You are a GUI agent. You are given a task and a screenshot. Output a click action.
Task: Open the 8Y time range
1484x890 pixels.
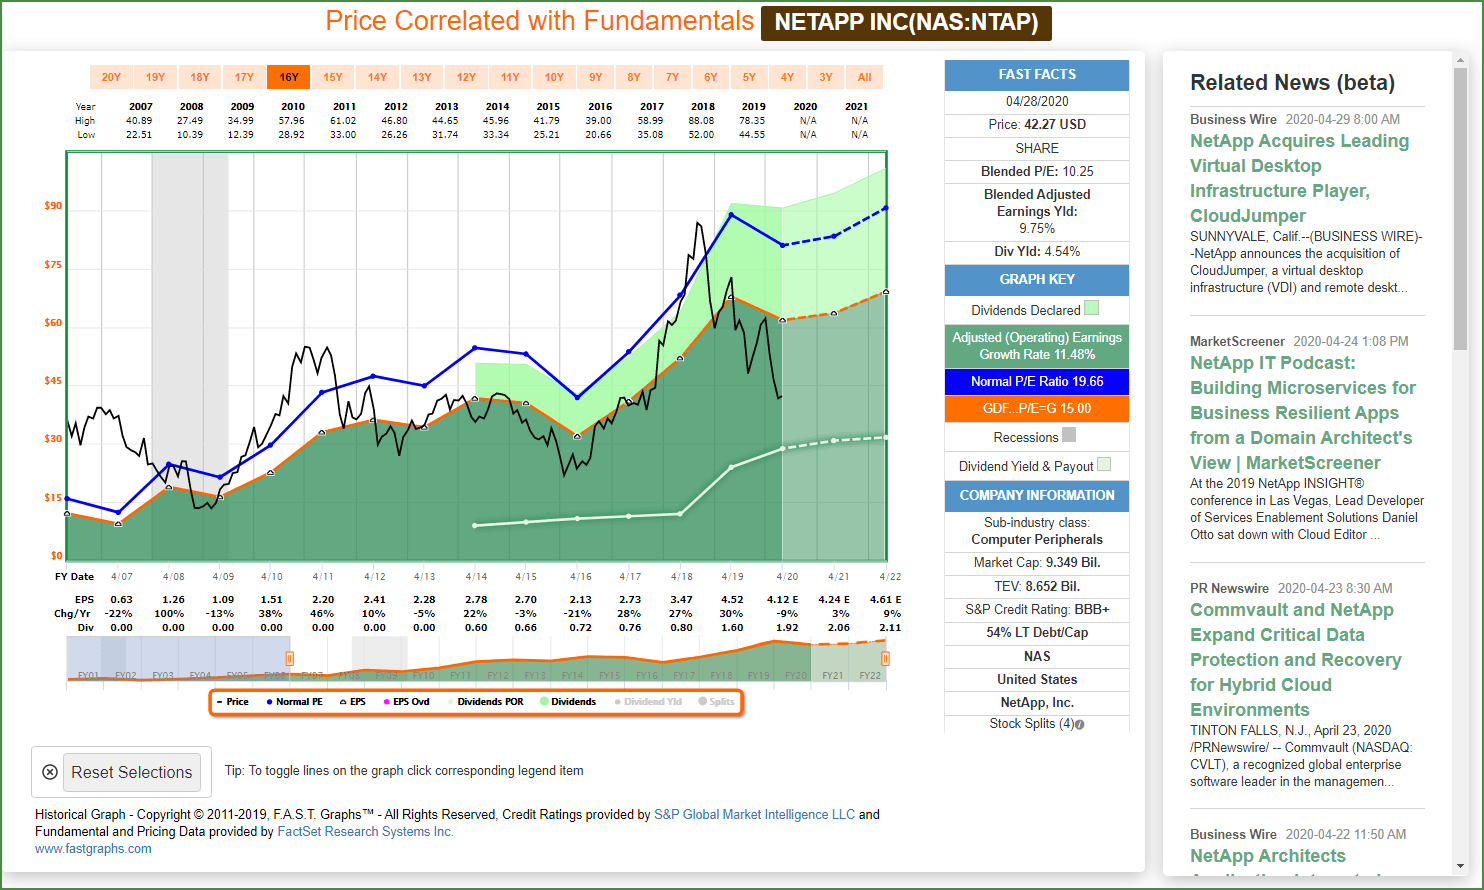tap(634, 77)
